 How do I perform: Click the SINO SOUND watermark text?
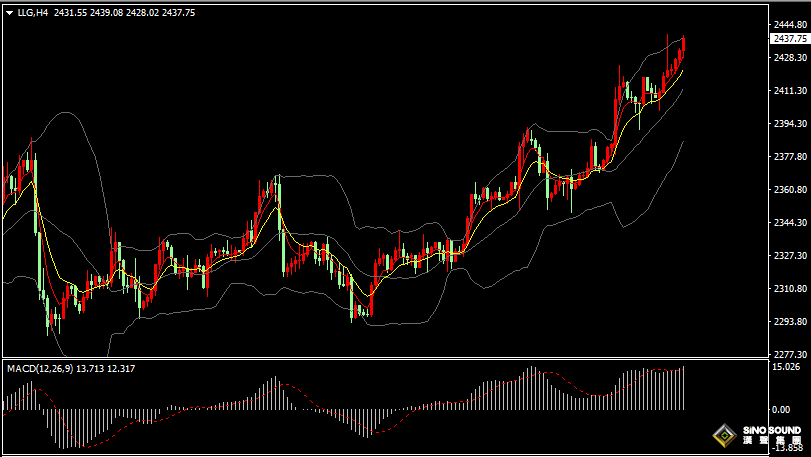pos(772,430)
